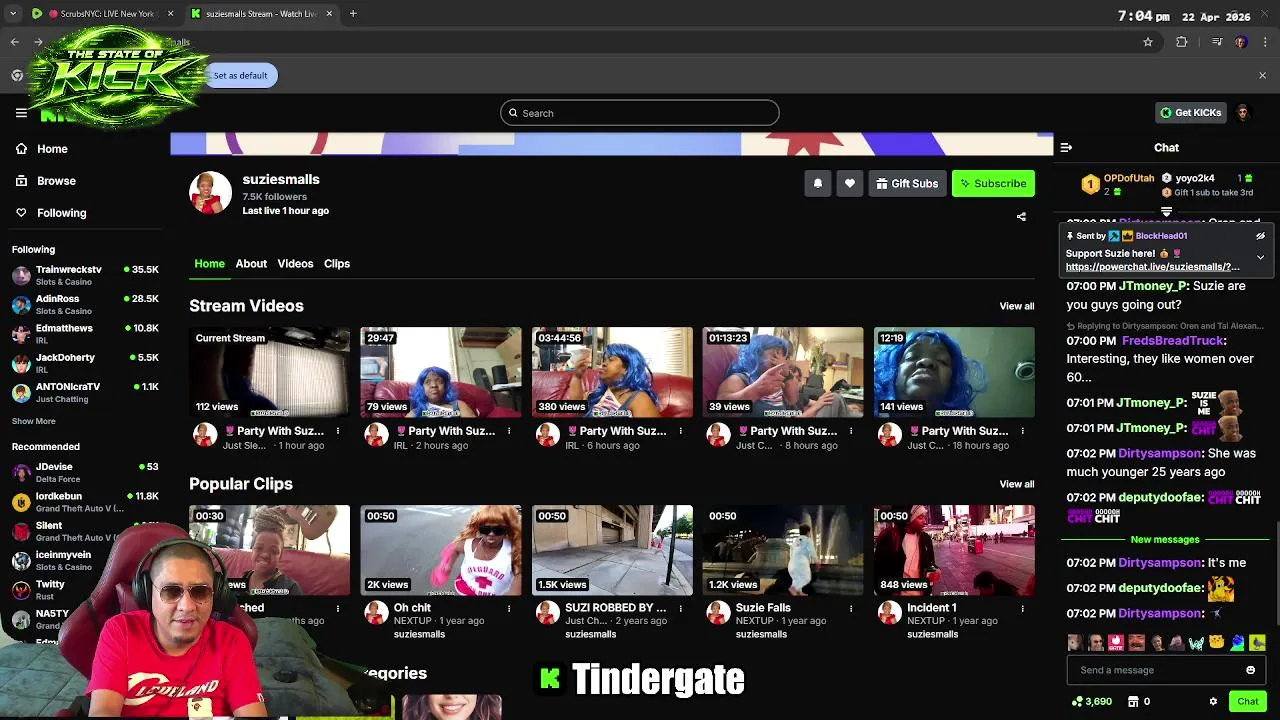Open the browser extensions puzzle icon
This screenshot has height=720, width=1280.
1182,42
